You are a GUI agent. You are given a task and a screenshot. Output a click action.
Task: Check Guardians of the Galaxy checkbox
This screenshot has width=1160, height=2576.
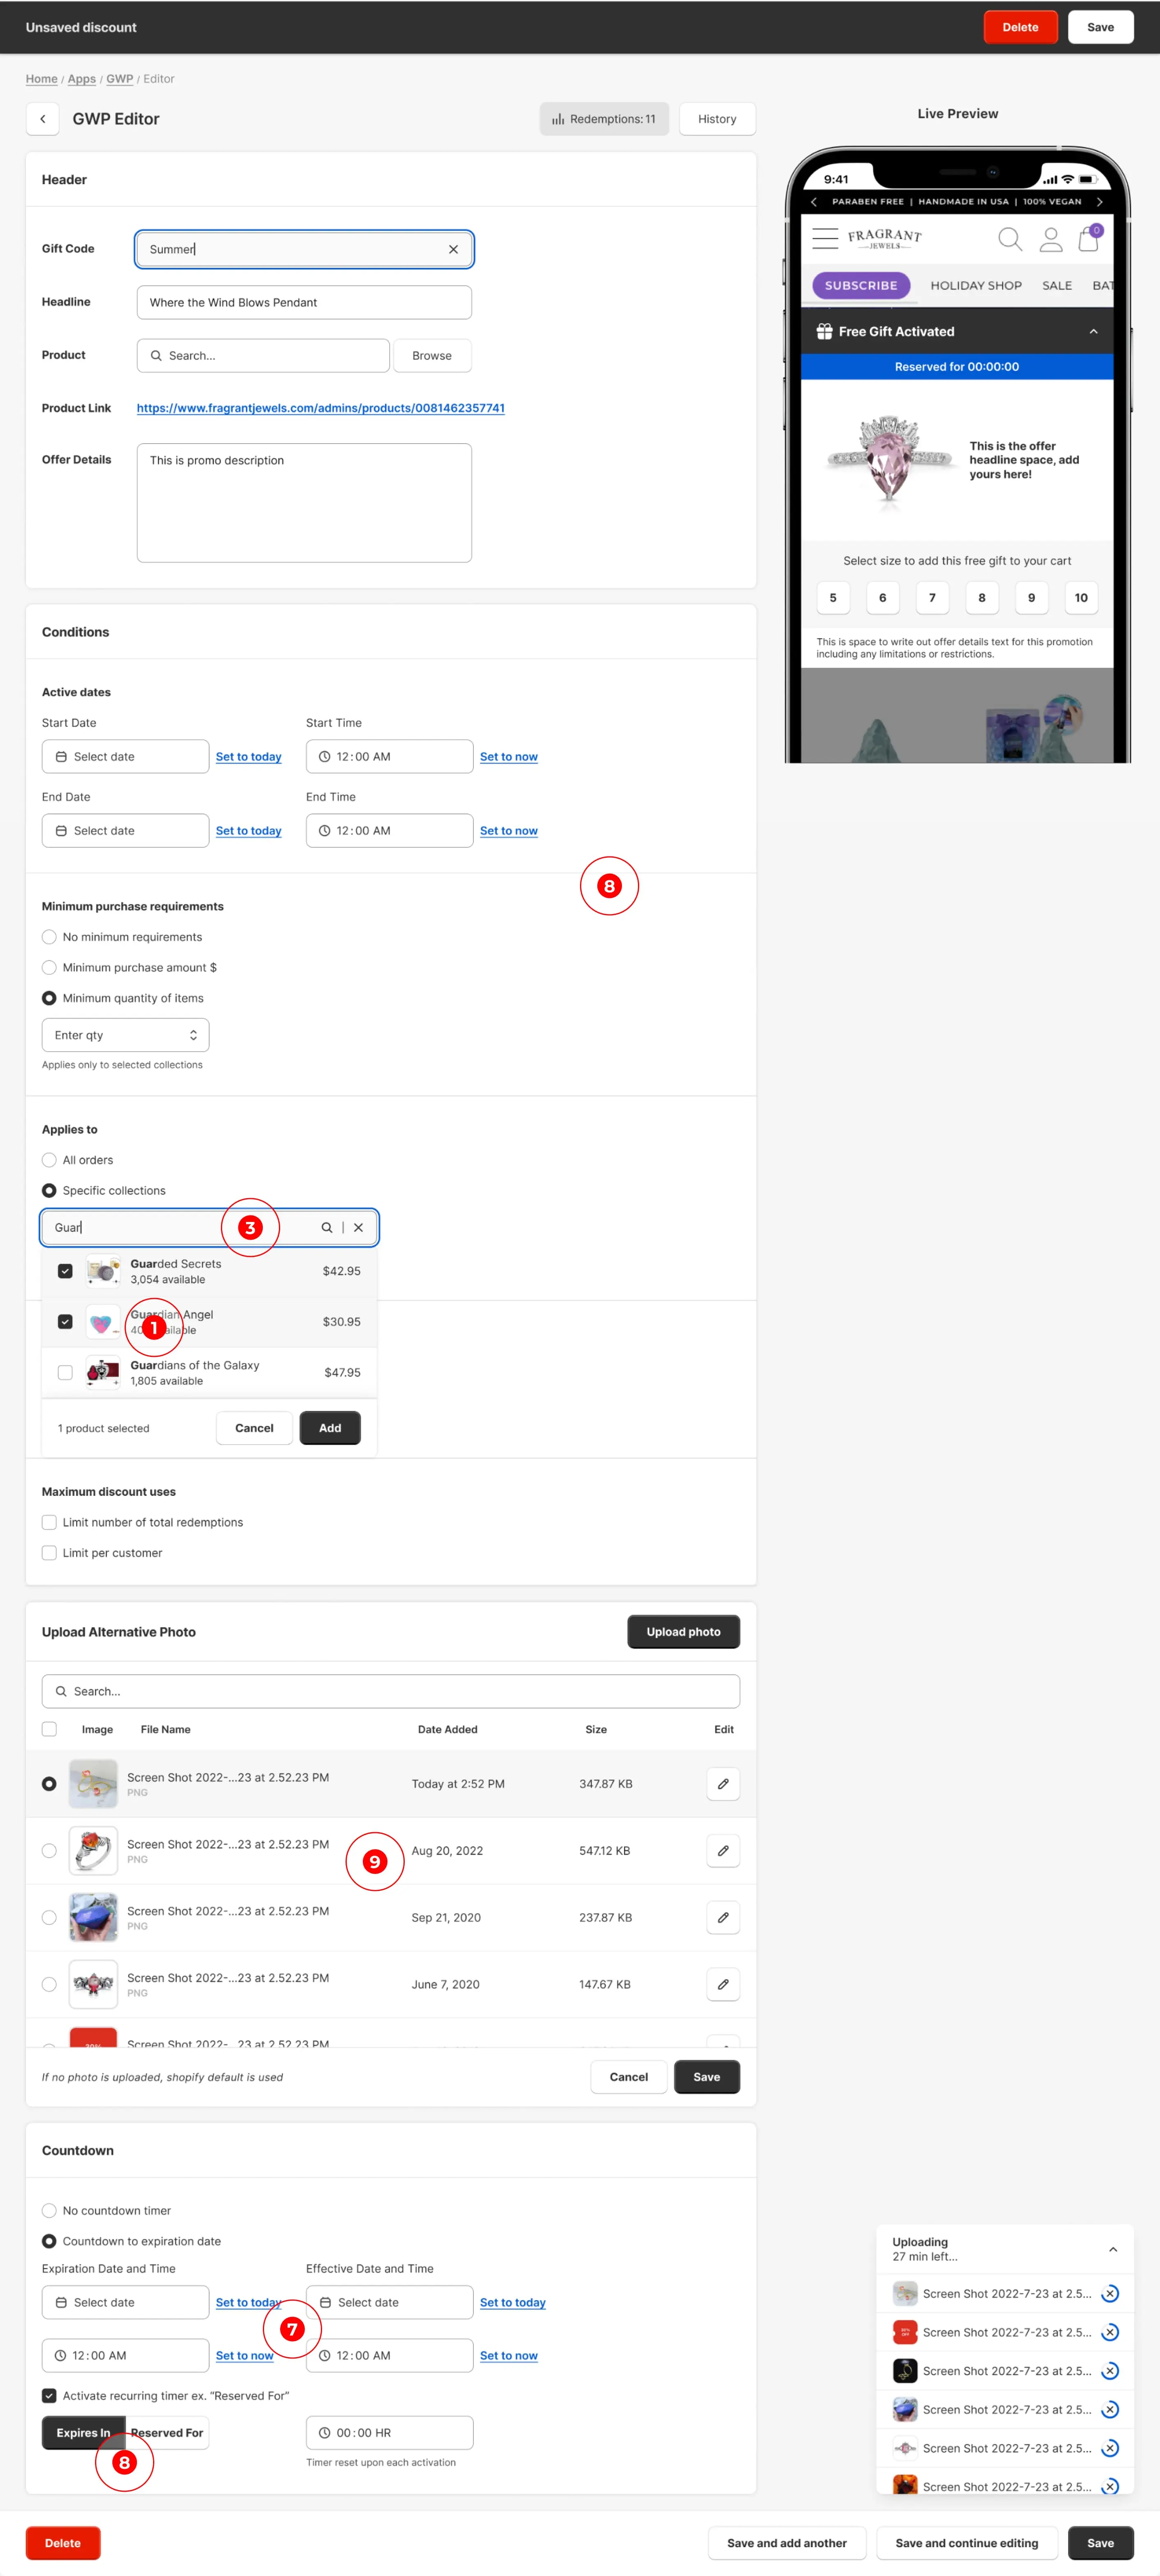(x=65, y=1372)
